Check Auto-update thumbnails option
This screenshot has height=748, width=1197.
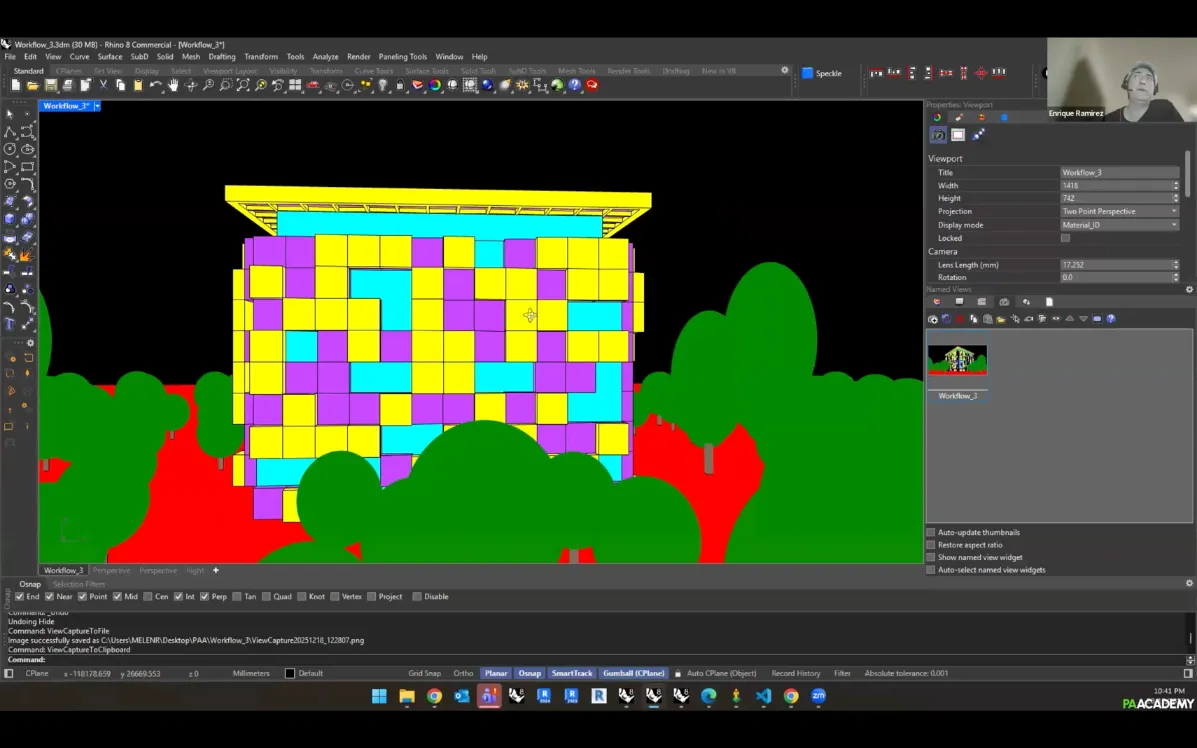pyautogui.click(x=931, y=532)
